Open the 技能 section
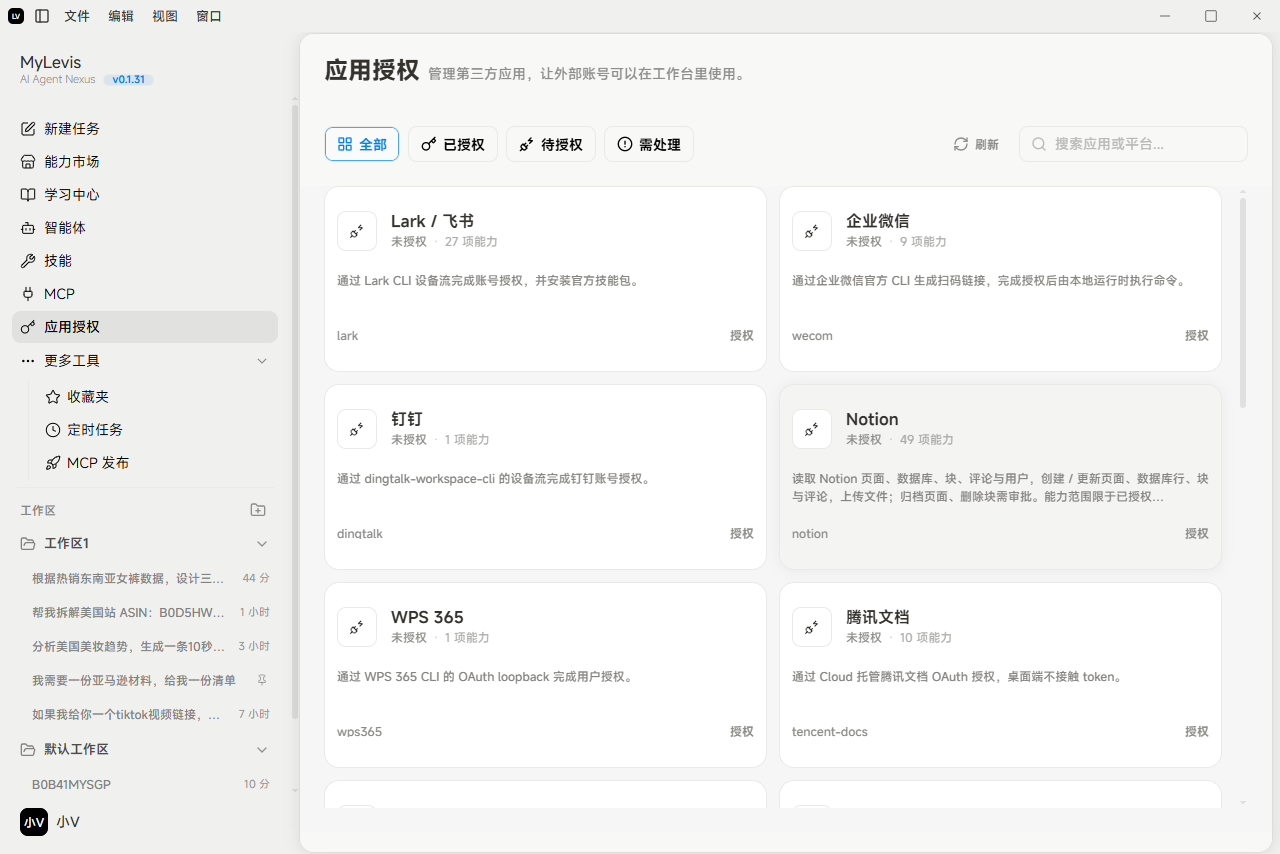 pos(145,261)
